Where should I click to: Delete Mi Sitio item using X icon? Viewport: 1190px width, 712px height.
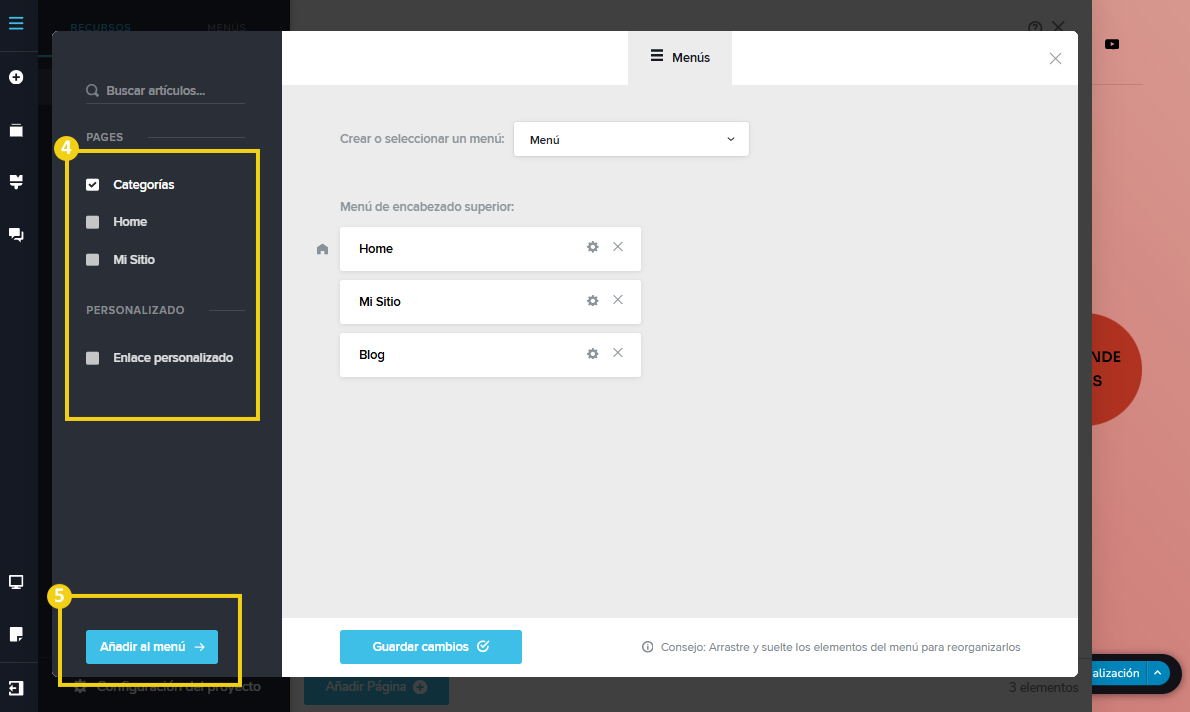[618, 300]
